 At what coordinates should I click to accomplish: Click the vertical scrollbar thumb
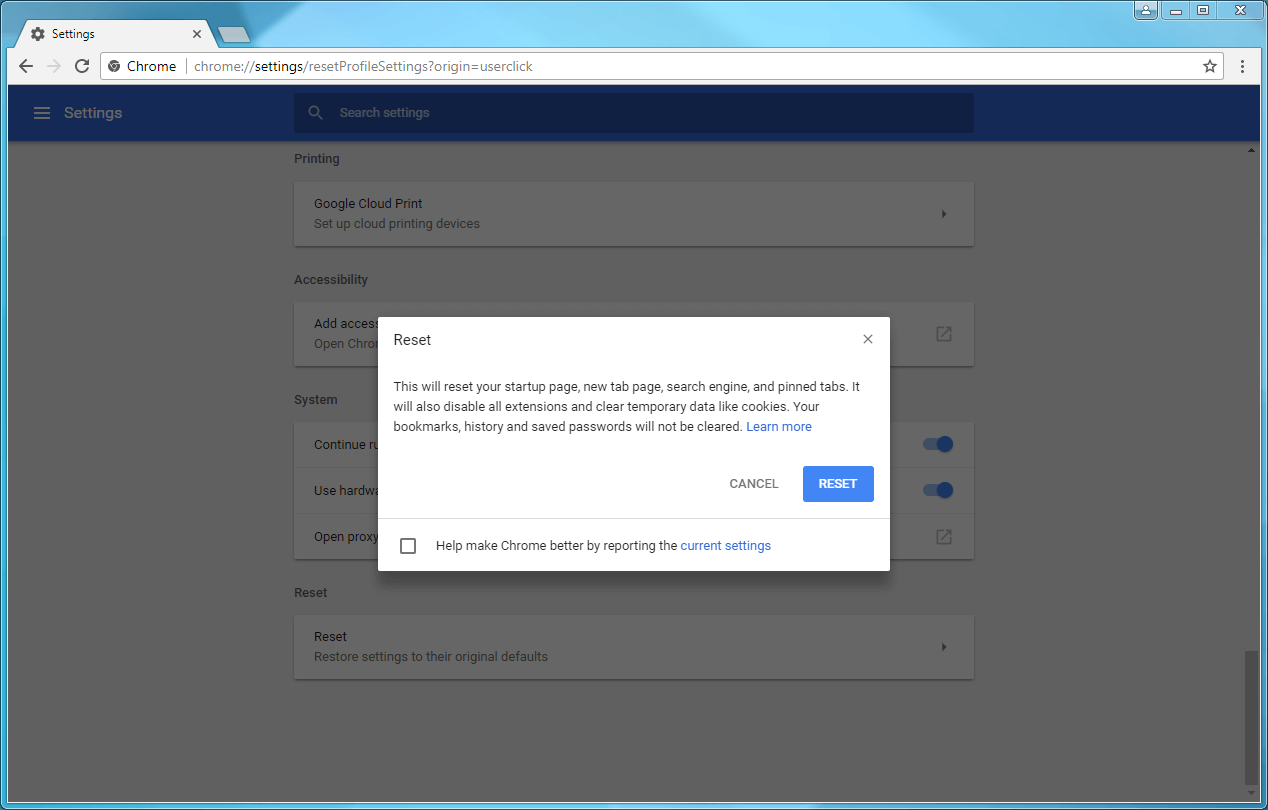click(1251, 717)
